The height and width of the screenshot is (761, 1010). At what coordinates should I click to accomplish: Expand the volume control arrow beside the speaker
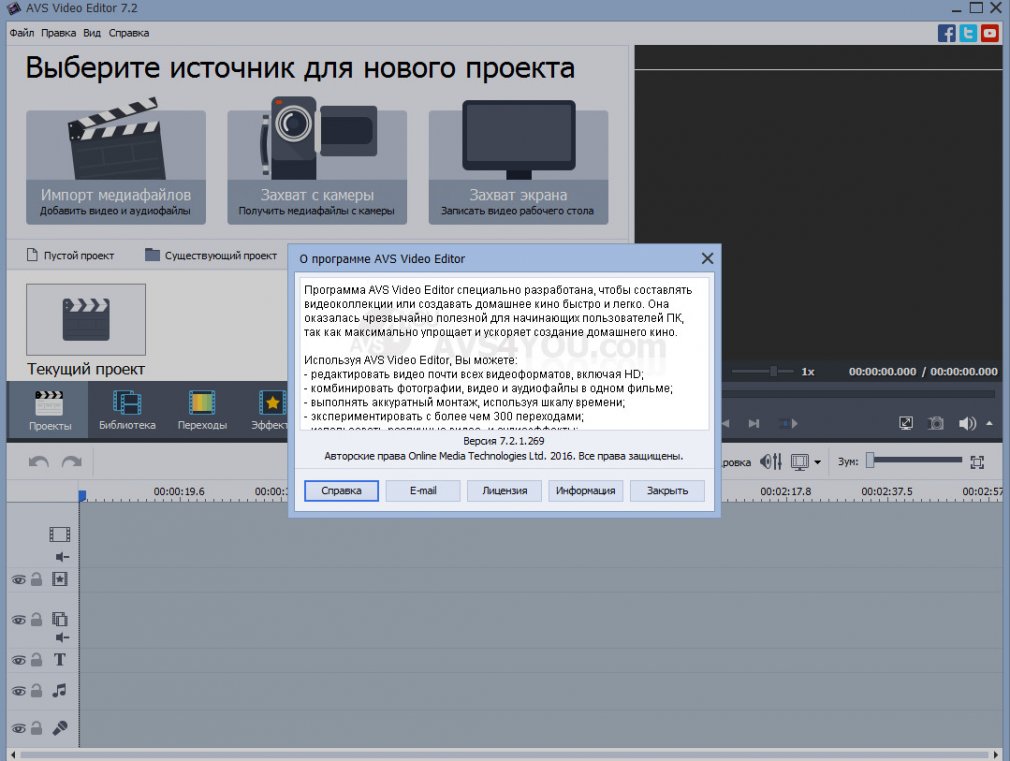click(x=989, y=423)
